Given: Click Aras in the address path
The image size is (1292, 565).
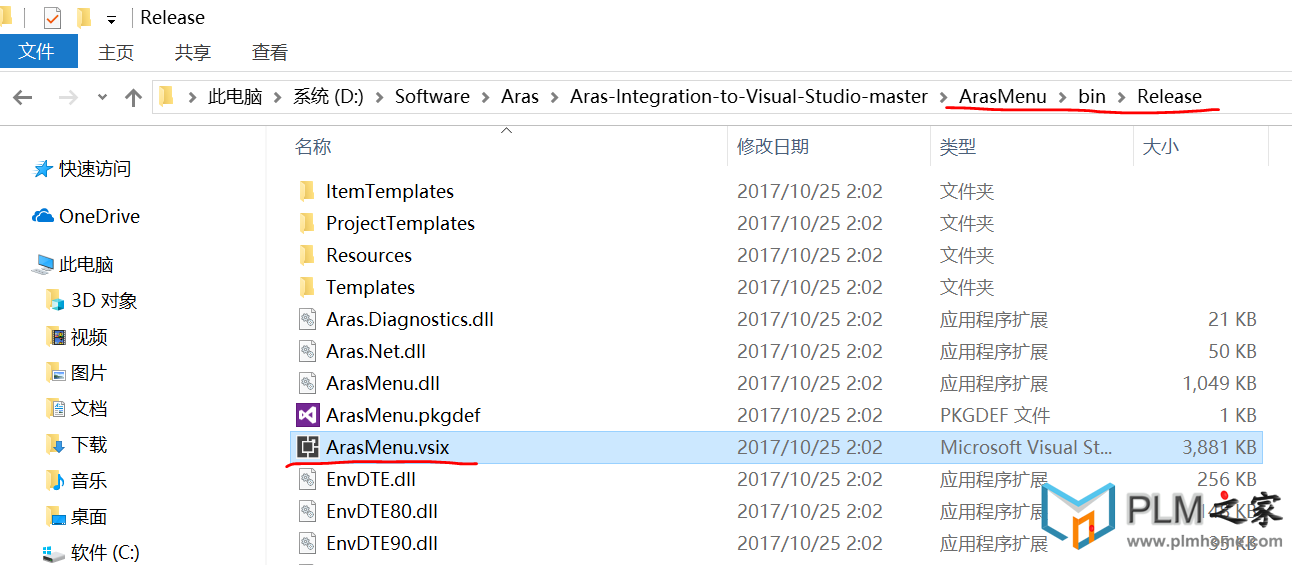Looking at the screenshot, I should click(520, 97).
